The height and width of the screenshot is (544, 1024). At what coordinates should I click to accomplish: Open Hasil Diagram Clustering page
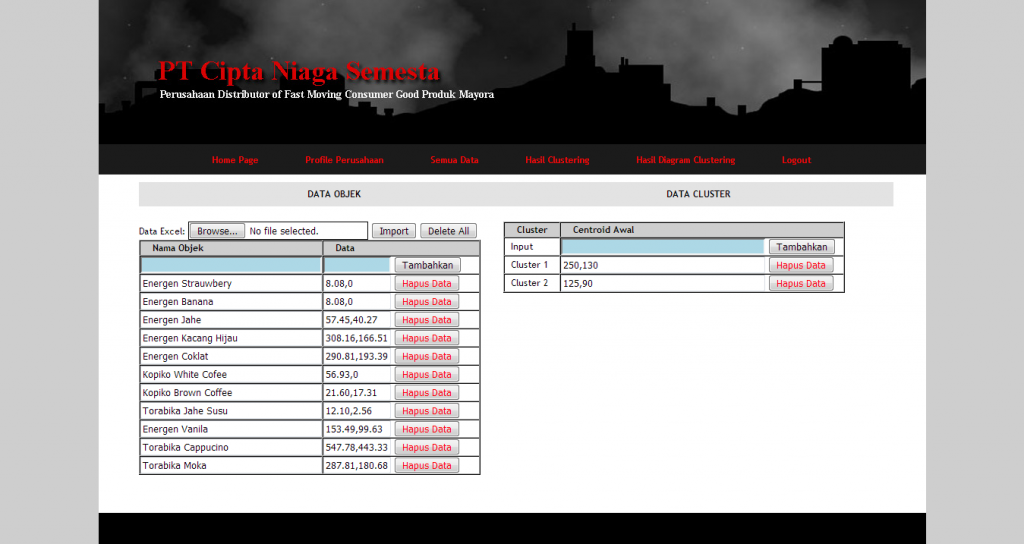(x=685, y=160)
